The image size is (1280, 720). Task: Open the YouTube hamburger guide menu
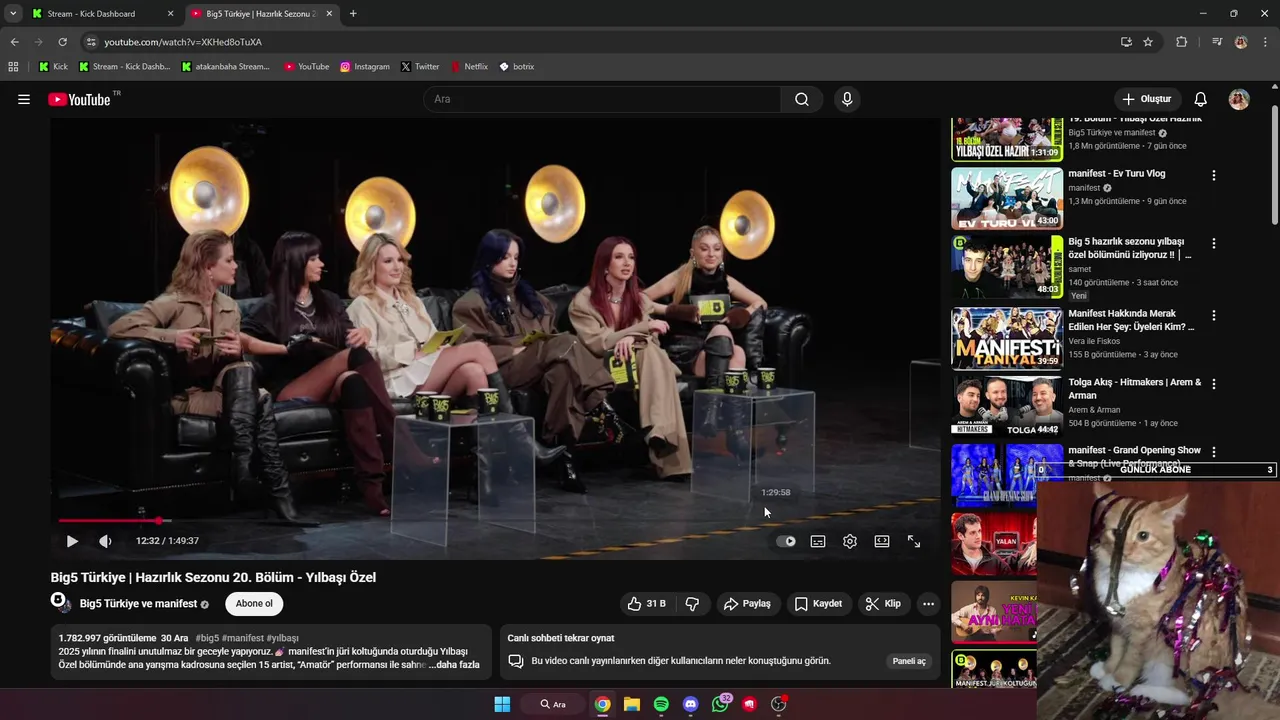tap(24, 99)
